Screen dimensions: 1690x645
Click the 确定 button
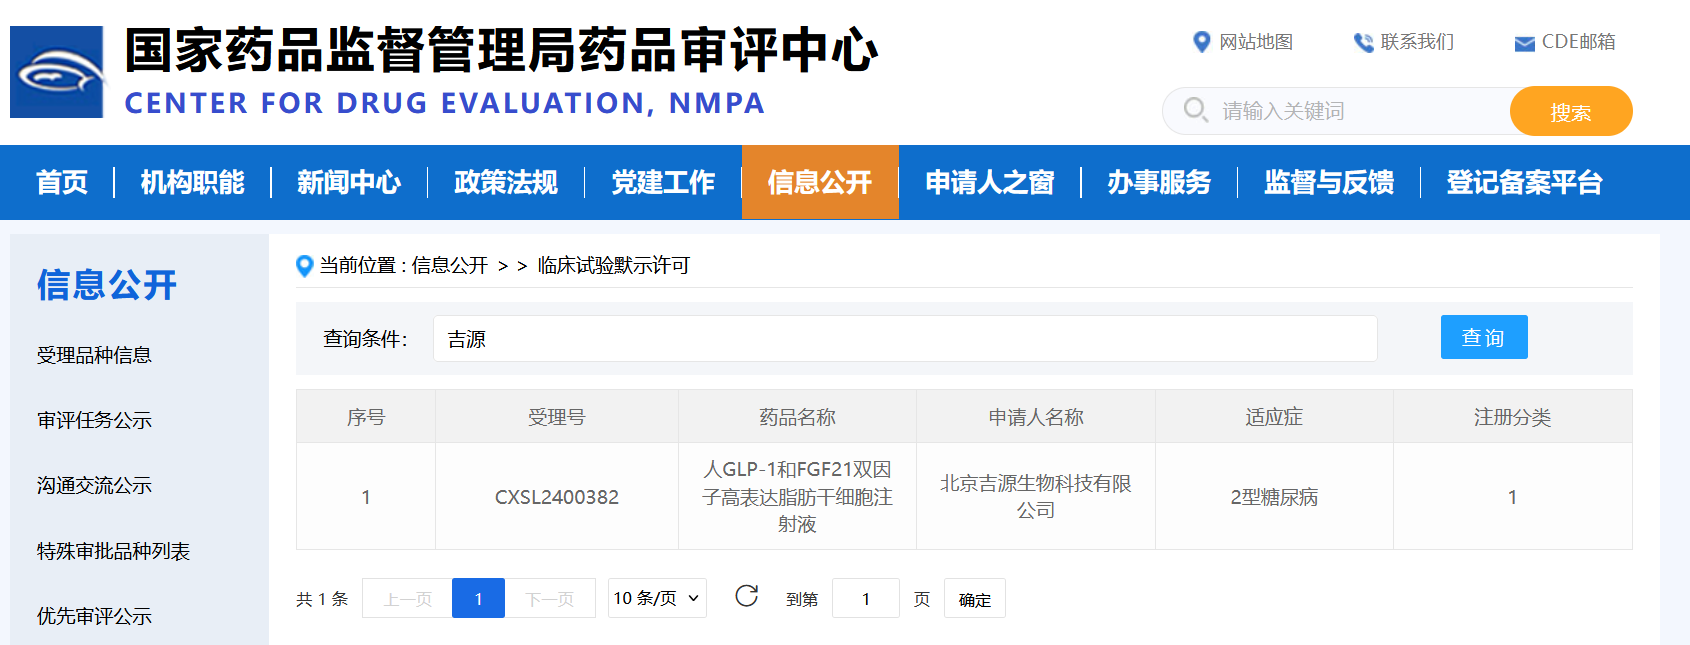pyautogui.click(x=975, y=598)
